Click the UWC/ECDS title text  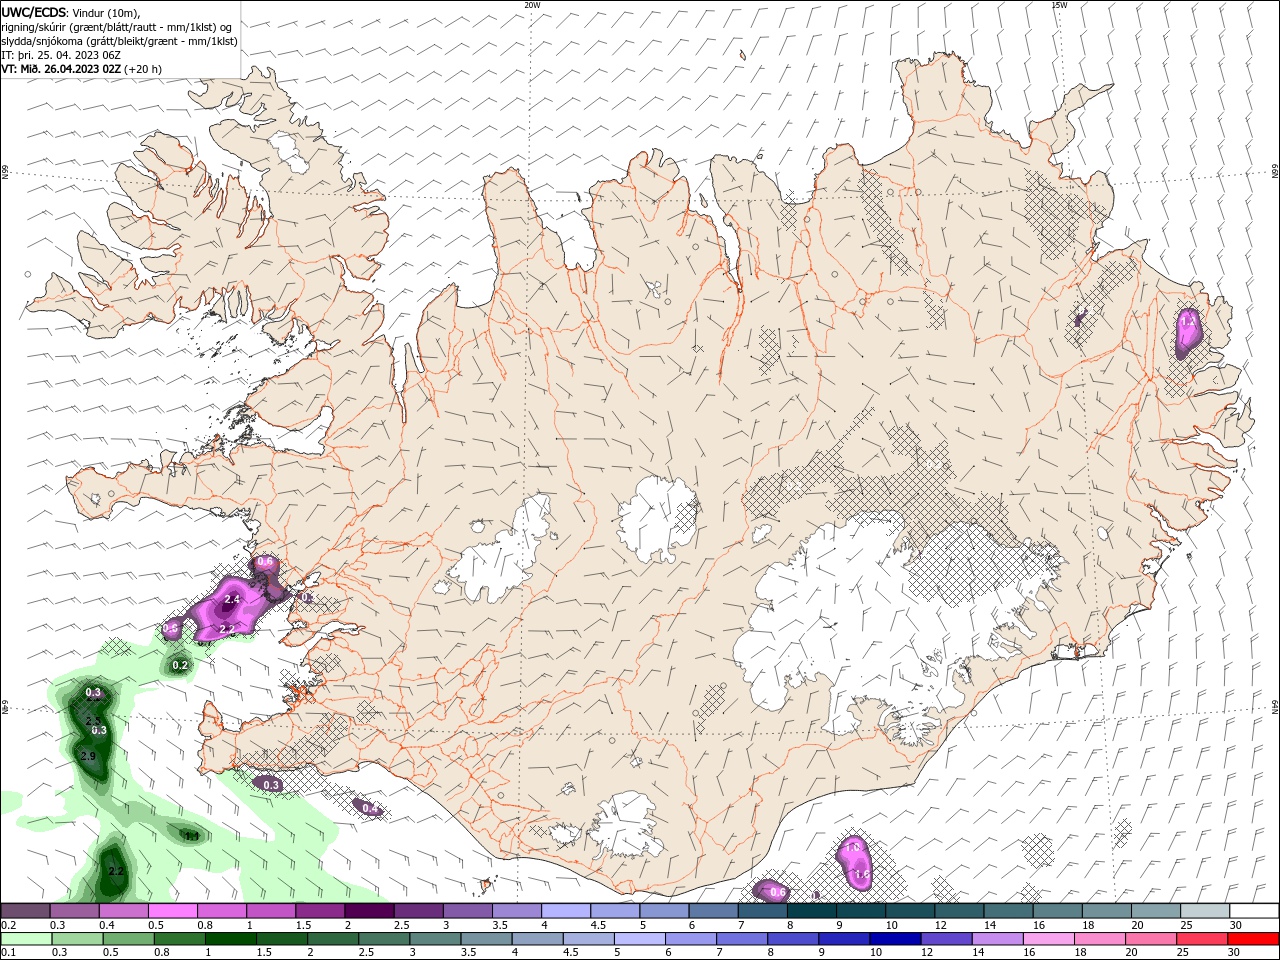tap(34, 12)
